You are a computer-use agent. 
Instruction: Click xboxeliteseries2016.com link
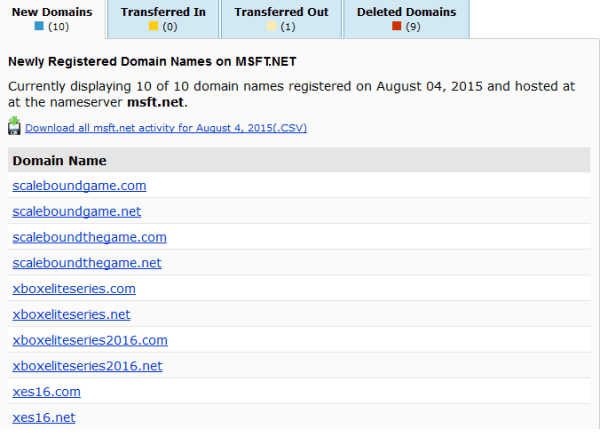click(x=90, y=340)
